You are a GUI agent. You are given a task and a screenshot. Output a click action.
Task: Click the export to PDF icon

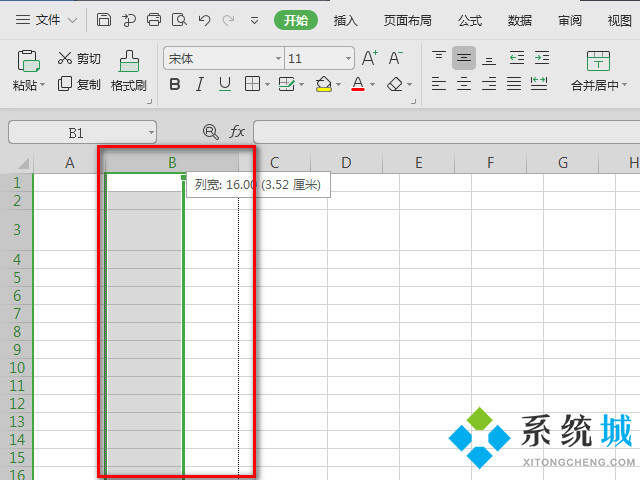coord(129,20)
